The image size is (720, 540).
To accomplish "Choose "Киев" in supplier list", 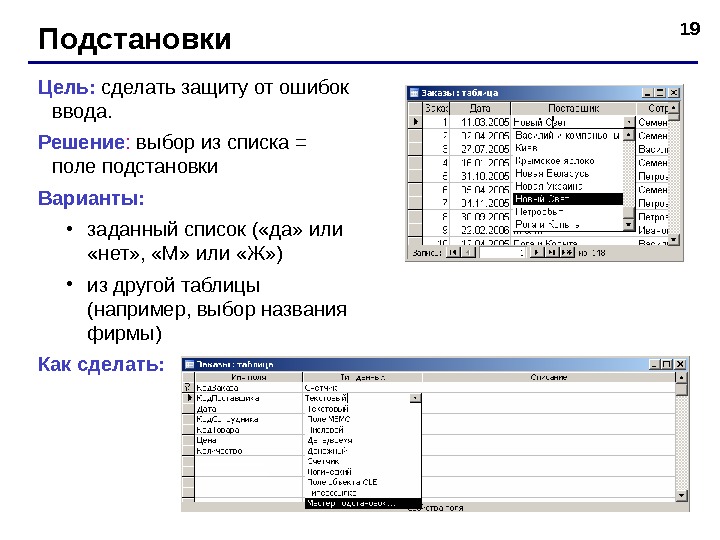I will 568,148.
